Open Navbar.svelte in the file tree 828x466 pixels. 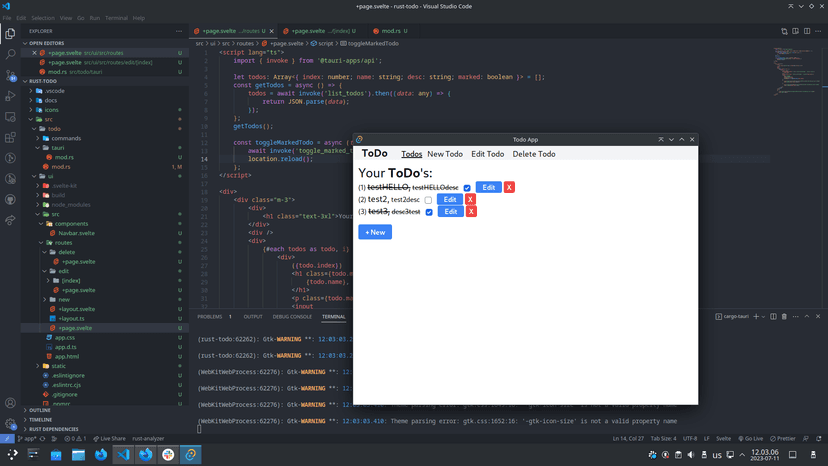click(78, 233)
